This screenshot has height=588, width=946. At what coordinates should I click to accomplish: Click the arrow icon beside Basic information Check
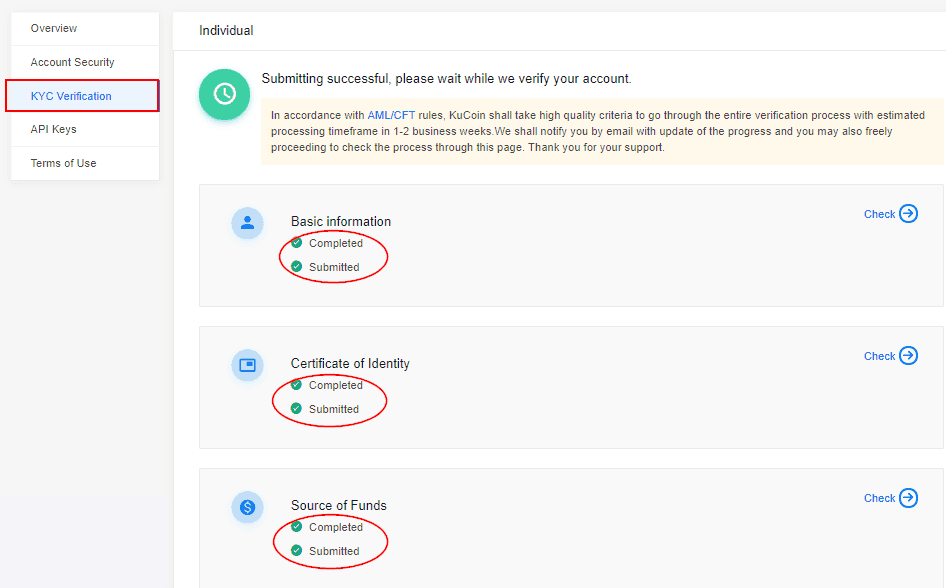(x=908, y=213)
